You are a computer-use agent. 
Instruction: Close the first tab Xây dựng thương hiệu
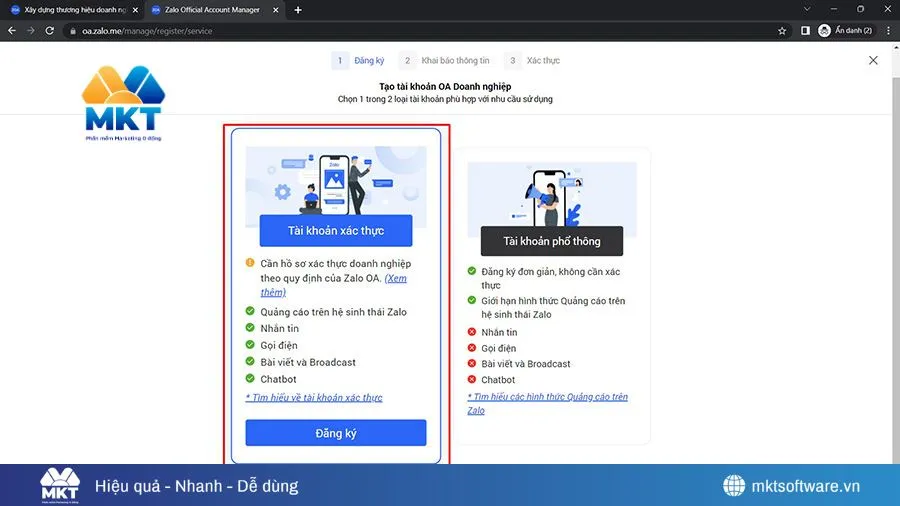pos(135,10)
